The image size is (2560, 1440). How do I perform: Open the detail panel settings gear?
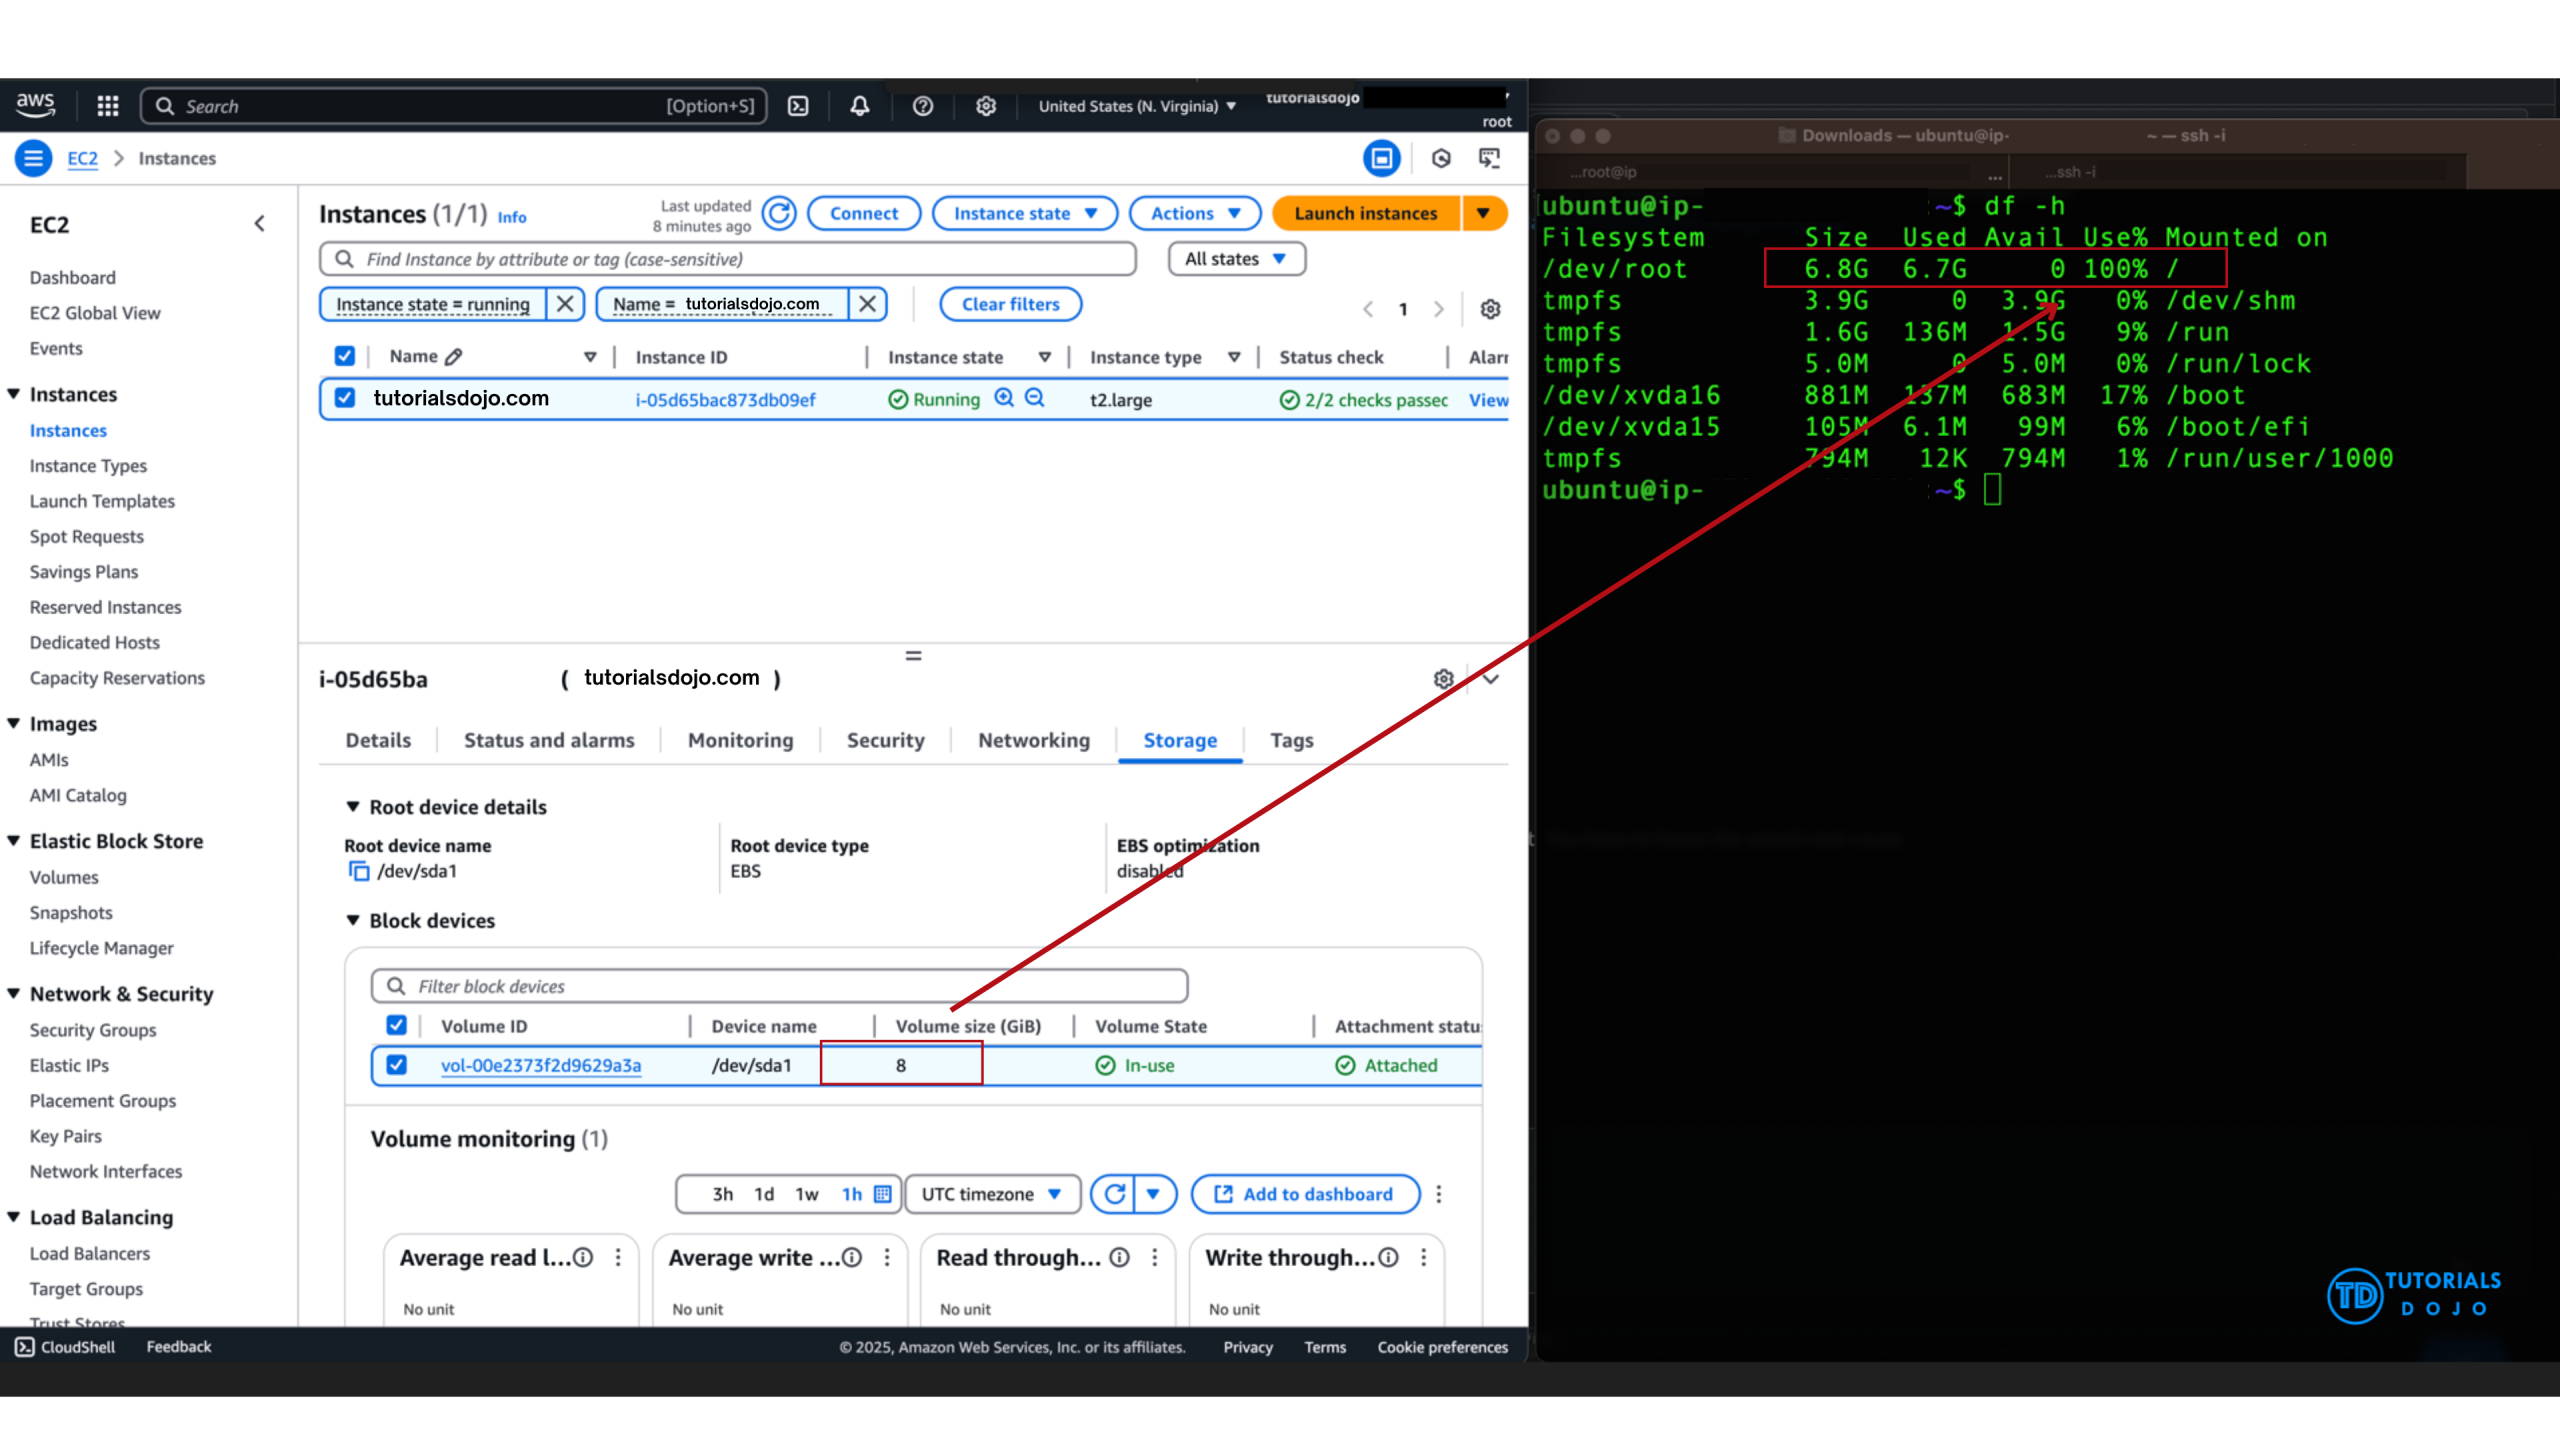(1443, 679)
